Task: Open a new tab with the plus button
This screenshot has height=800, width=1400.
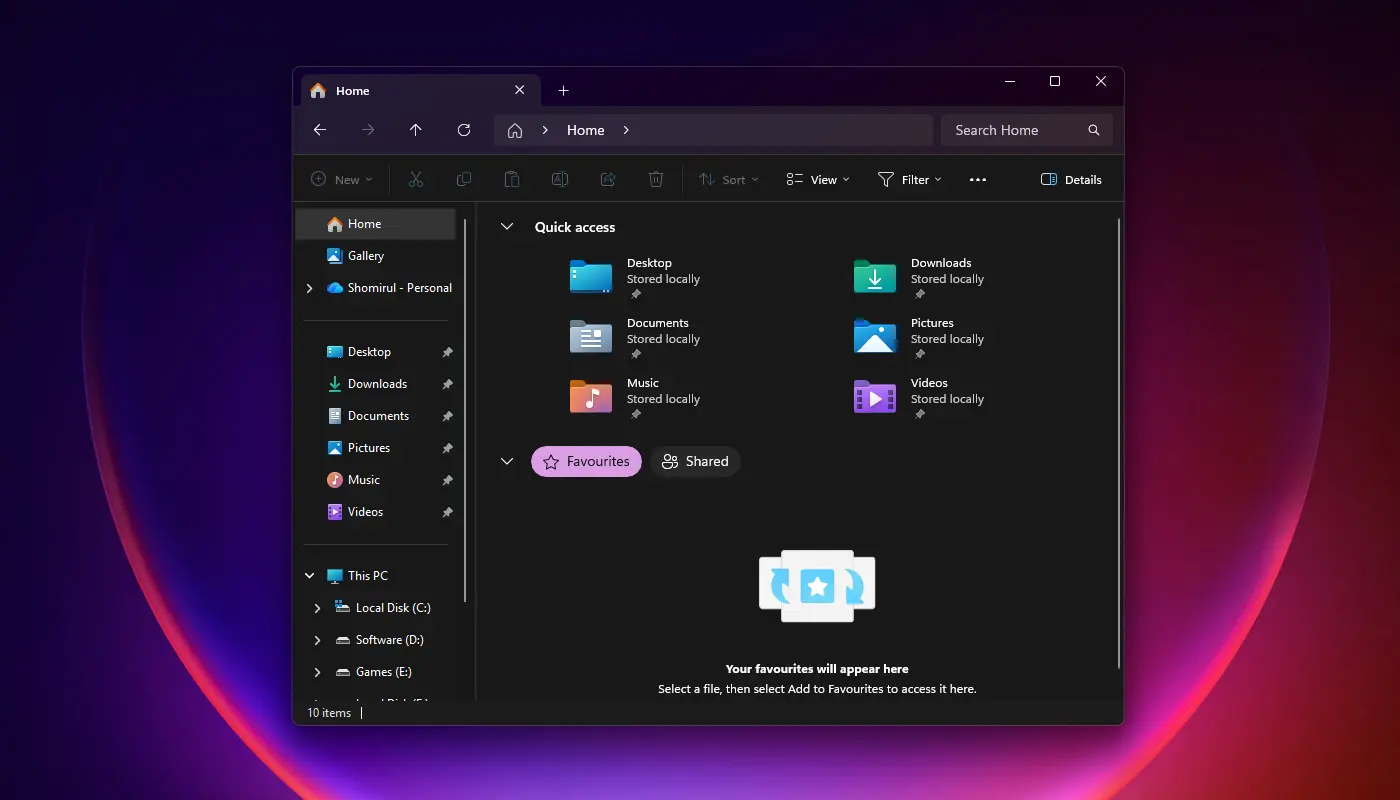Action: point(563,90)
